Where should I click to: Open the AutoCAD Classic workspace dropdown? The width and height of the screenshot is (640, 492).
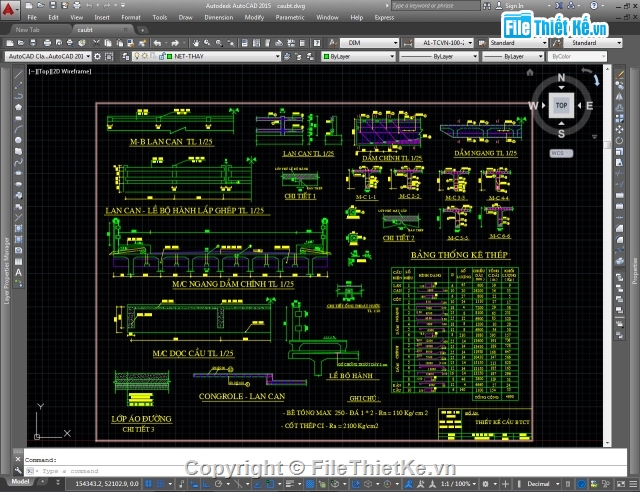coord(49,56)
